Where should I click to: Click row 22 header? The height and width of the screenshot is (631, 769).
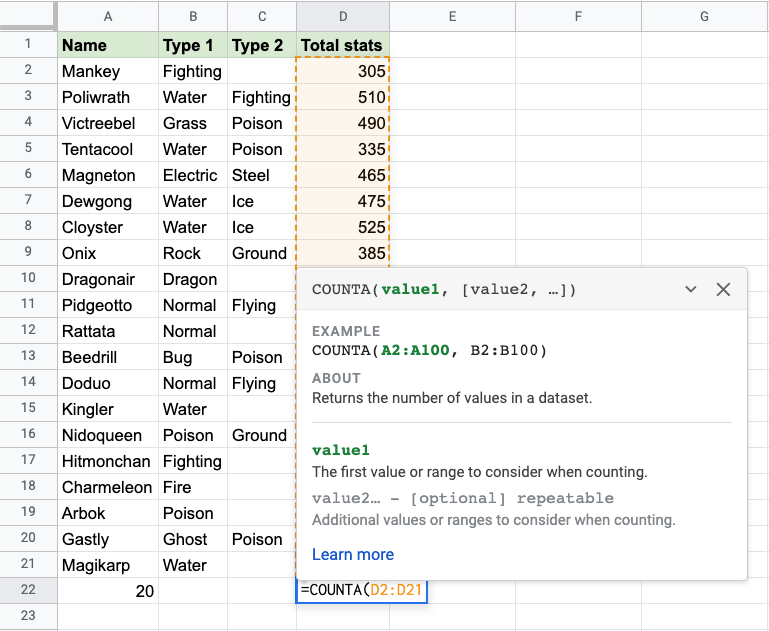(28, 591)
